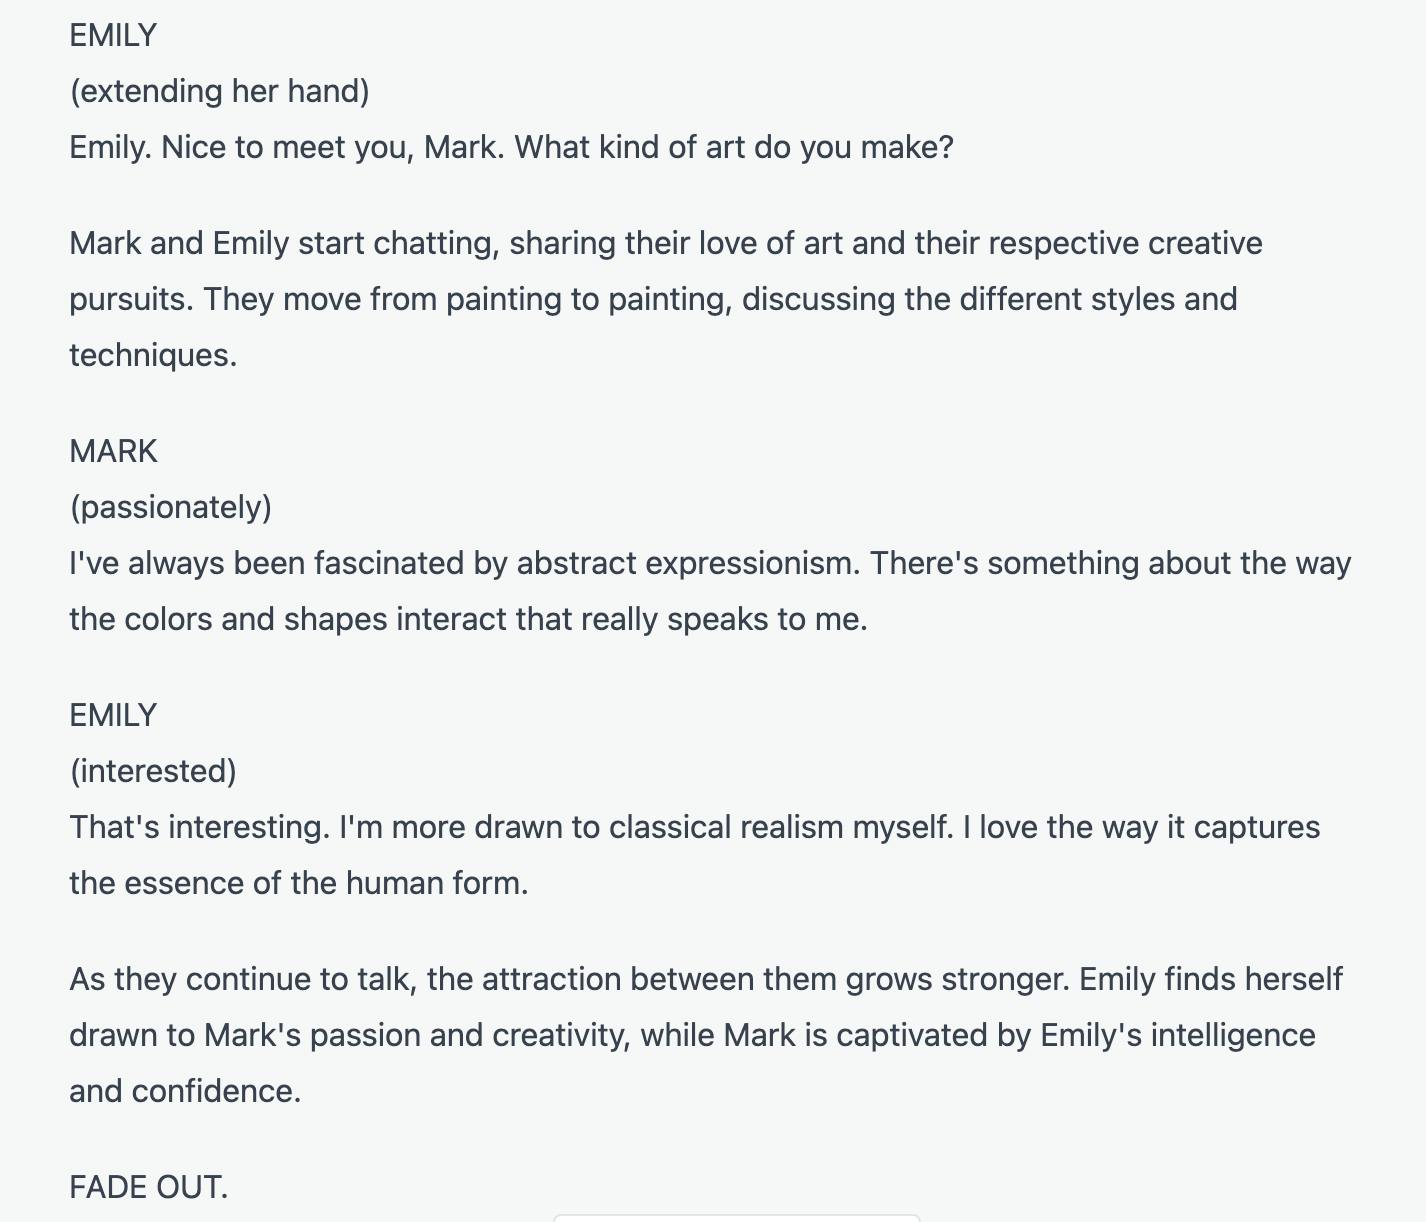1426x1222 pixels.
Task: Click the first EMILY character heading
Action: point(113,35)
